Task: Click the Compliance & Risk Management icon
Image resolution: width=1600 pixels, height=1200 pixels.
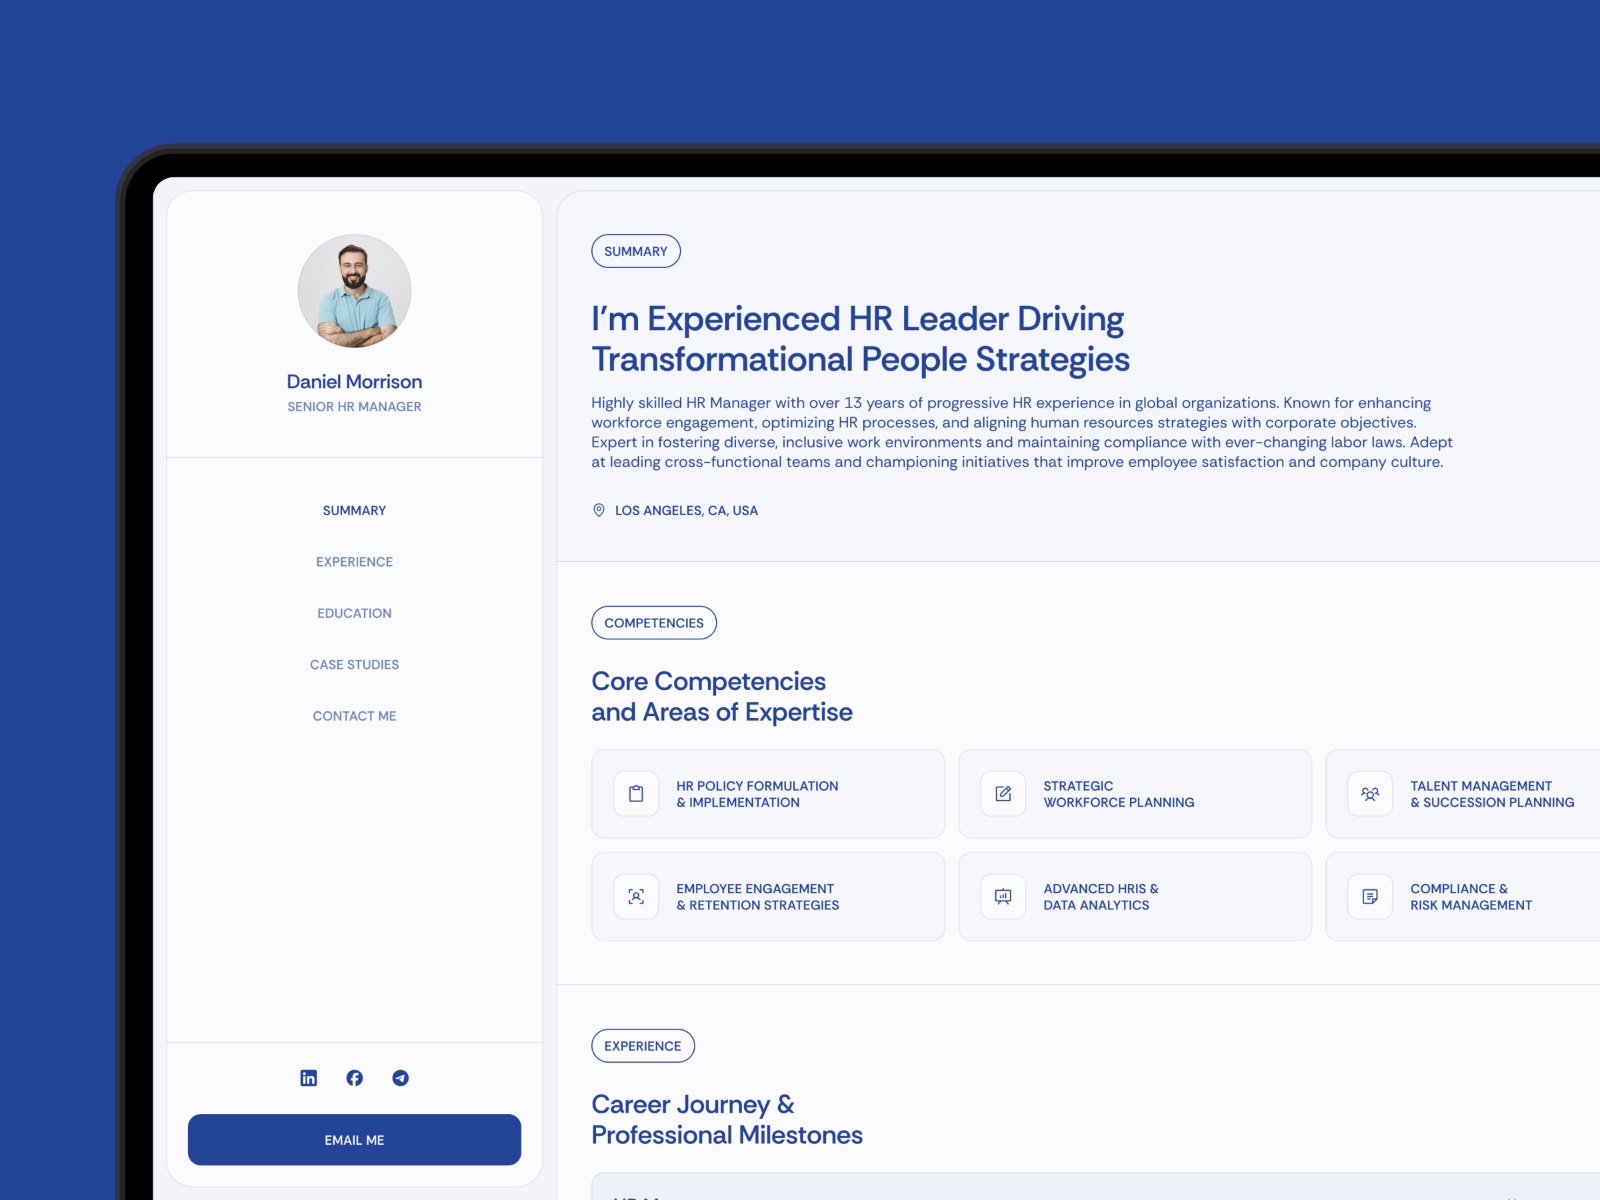Action: click(1370, 897)
